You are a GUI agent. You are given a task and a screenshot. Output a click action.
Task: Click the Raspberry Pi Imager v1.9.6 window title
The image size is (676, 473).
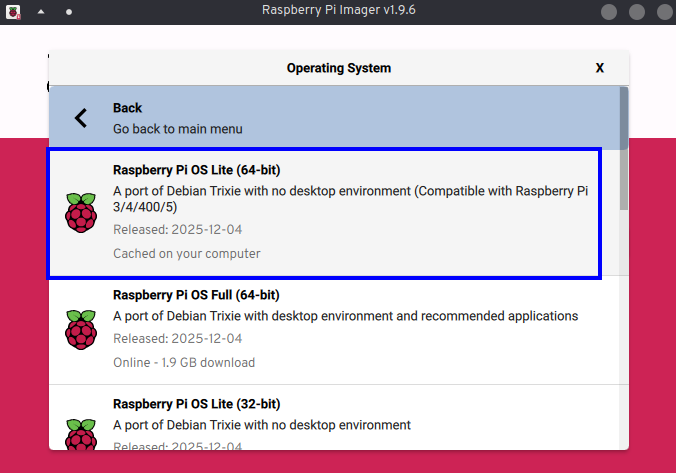point(338,11)
